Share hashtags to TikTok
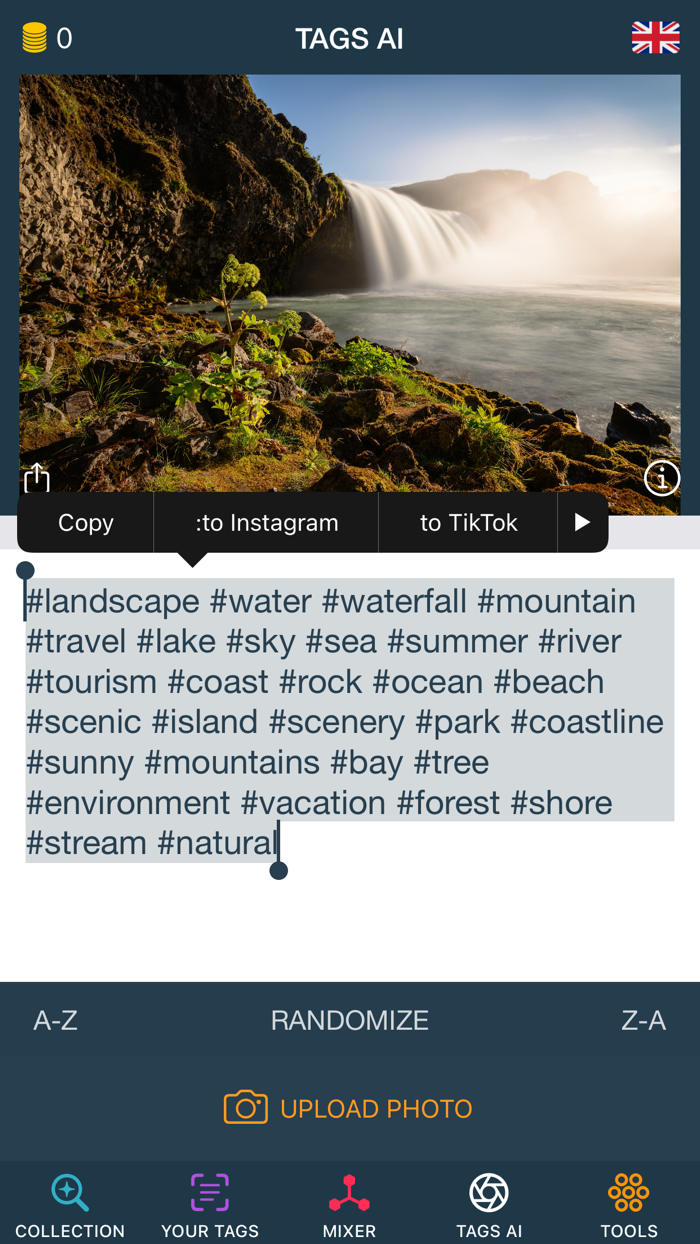 coord(466,522)
